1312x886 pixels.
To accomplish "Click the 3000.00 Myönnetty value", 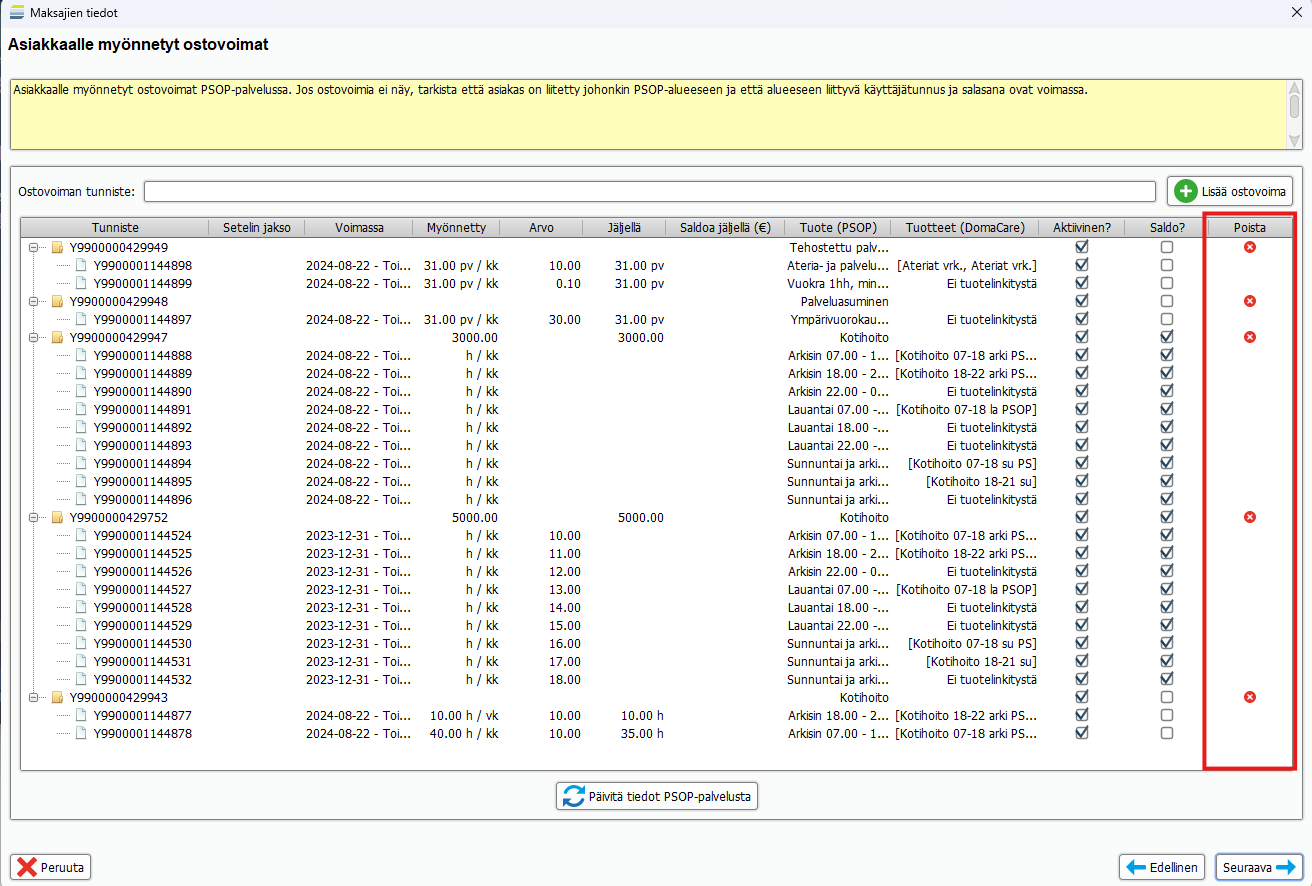I will click(x=474, y=338).
